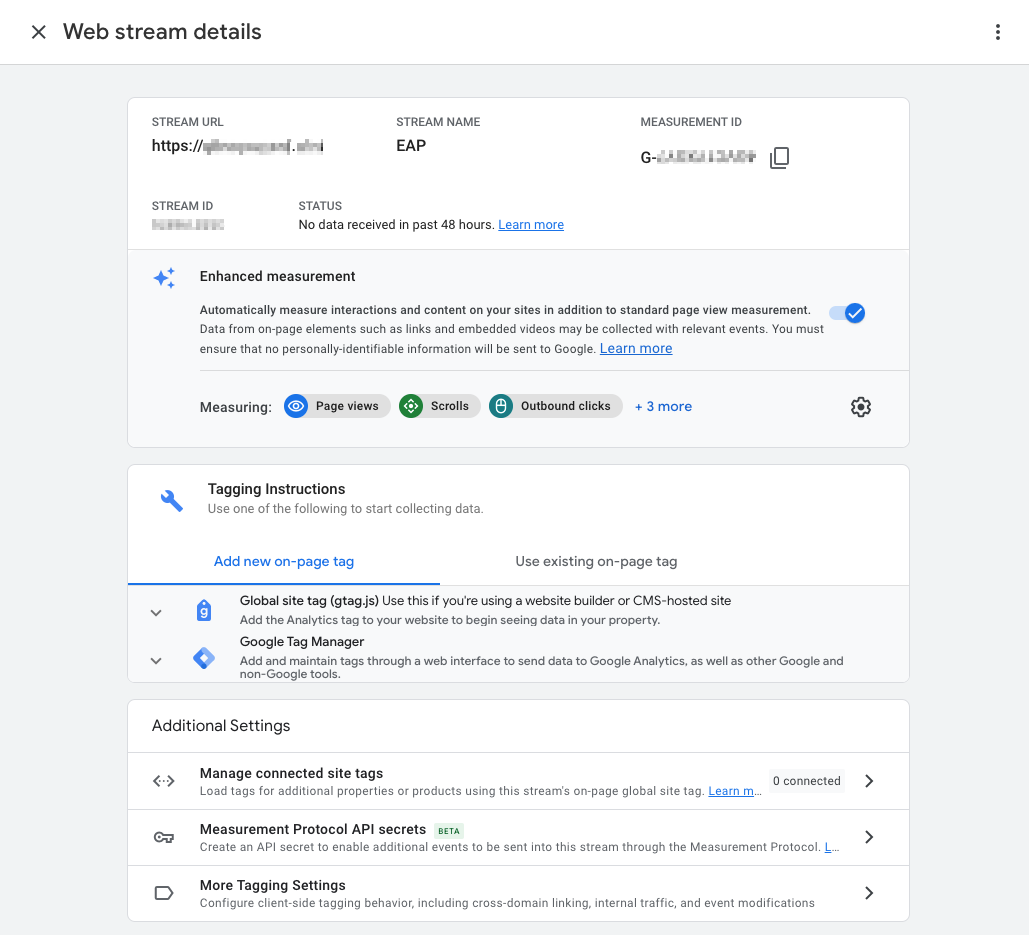
Task: Close the Web stream details panel
Action: [39, 32]
